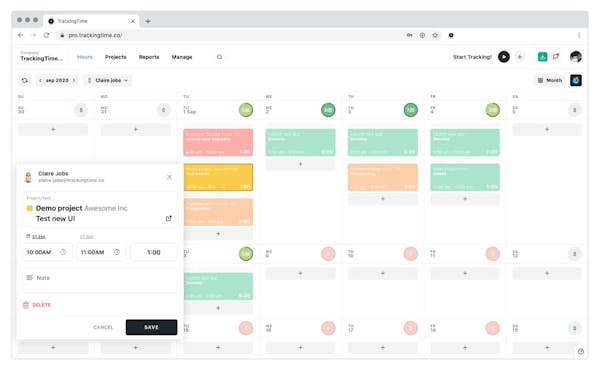600x372 pixels.
Task: Click the search magnifier icon
Action: point(219,57)
